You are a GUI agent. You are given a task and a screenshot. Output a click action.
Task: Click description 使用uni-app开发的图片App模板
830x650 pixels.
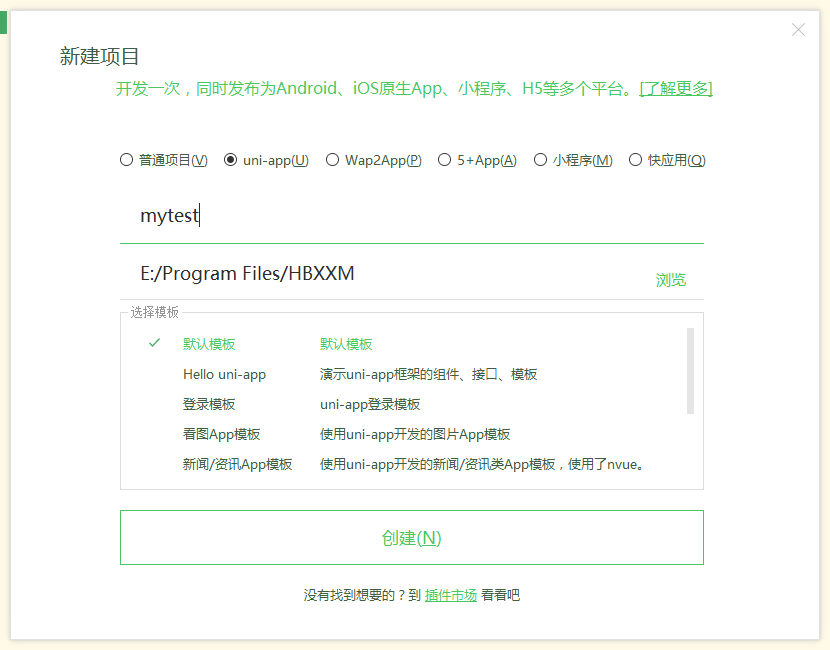pos(415,435)
